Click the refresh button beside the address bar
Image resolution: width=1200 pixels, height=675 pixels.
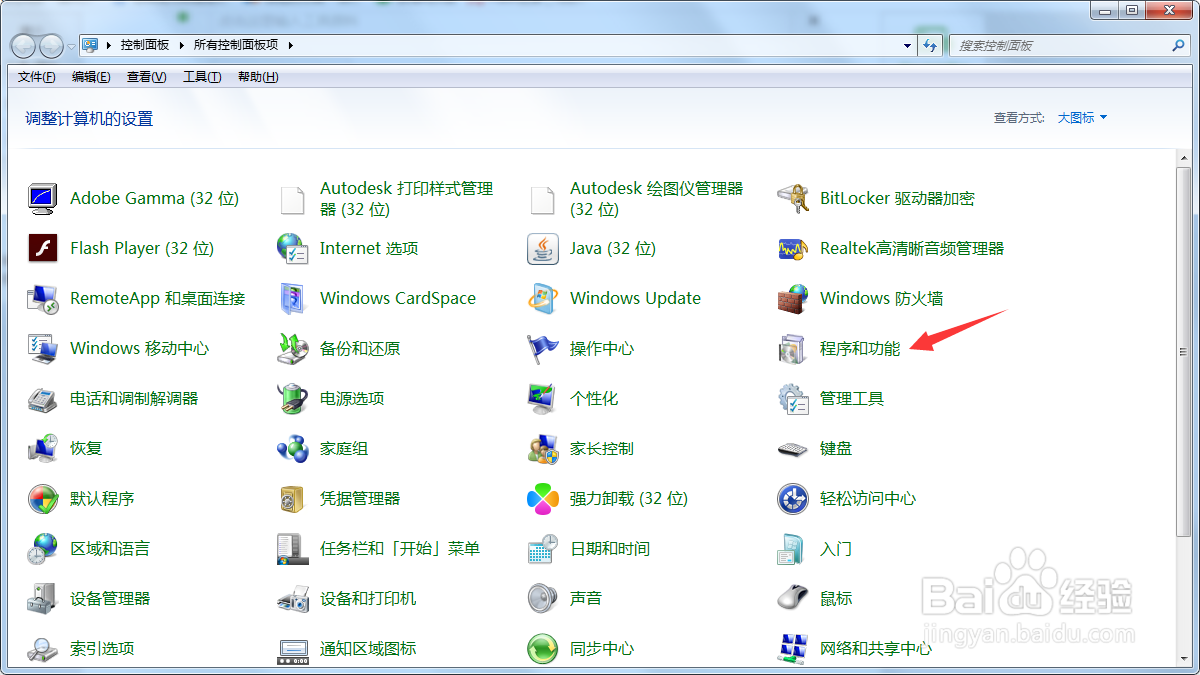[931, 44]
